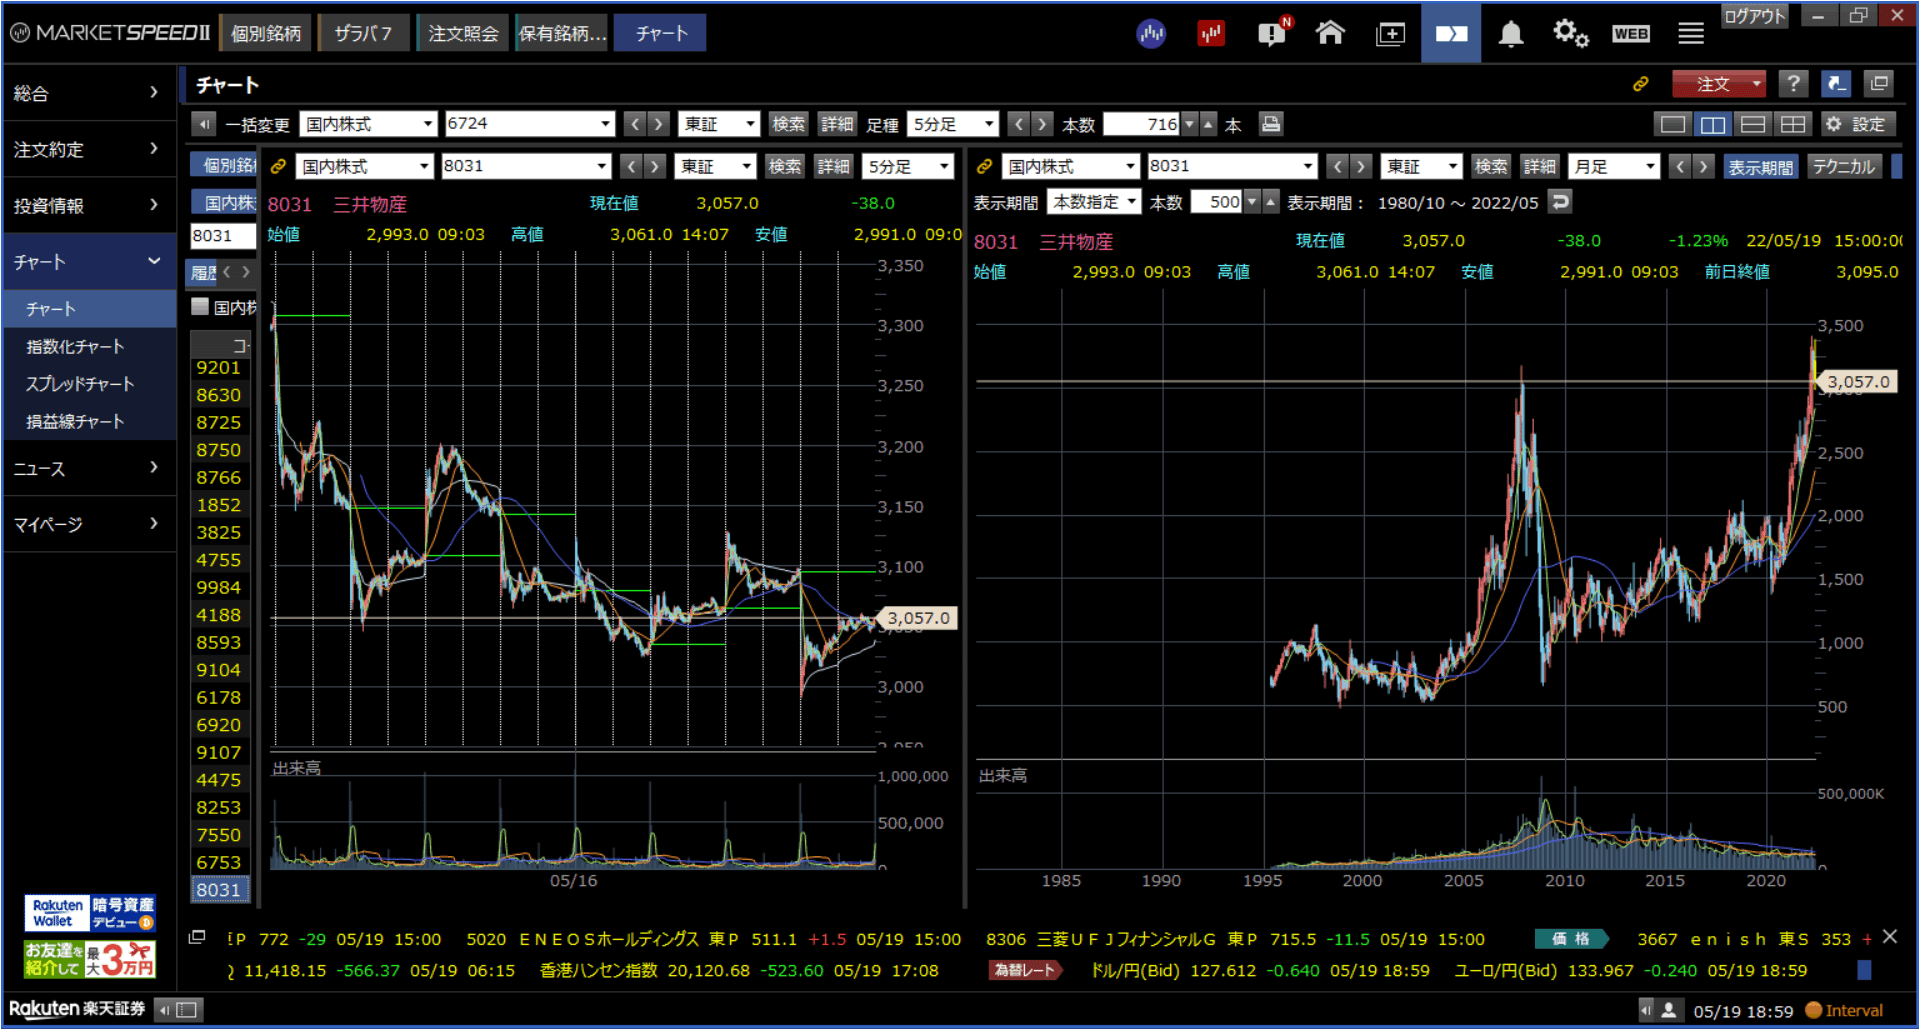Click the highlighted blue arrow panel icon
Image resolution: width=1920 pixels, height=1030 pixels.
click(1451, 33)
